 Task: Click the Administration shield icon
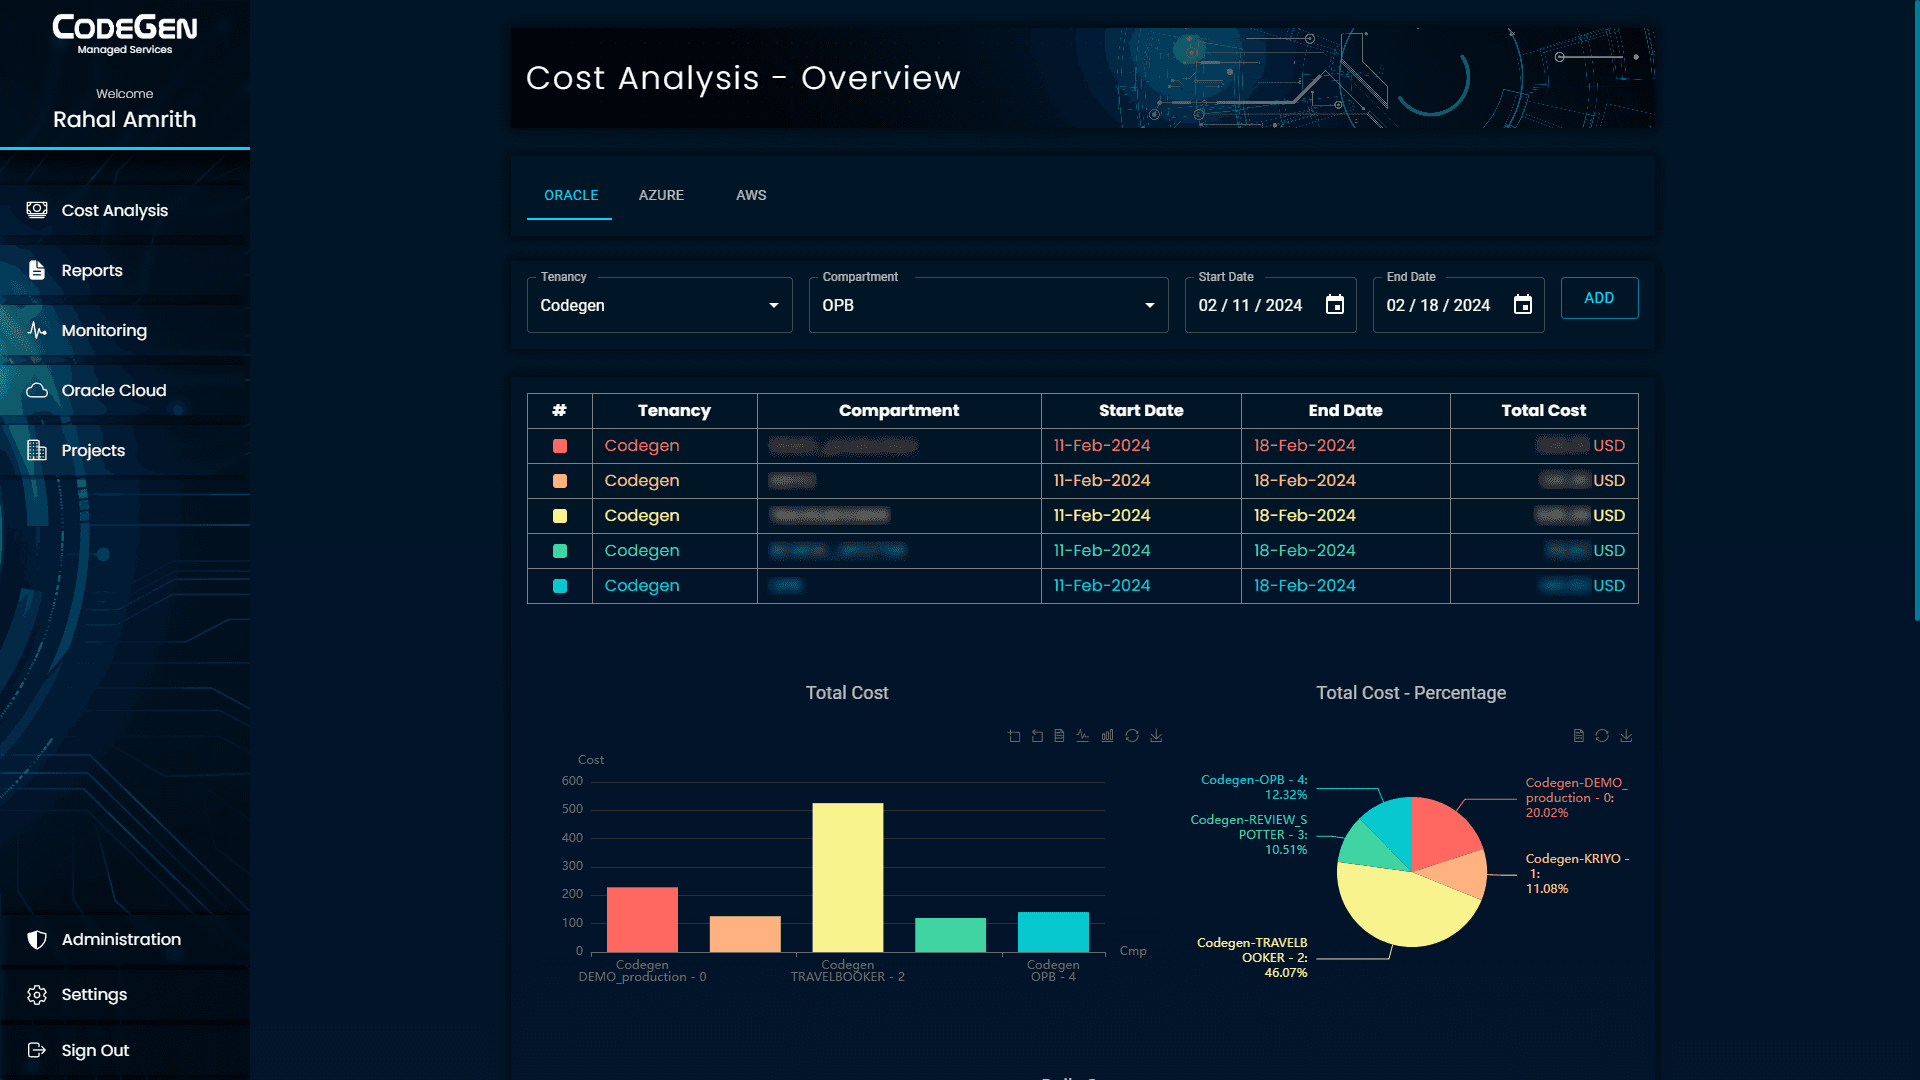[37, 939]
